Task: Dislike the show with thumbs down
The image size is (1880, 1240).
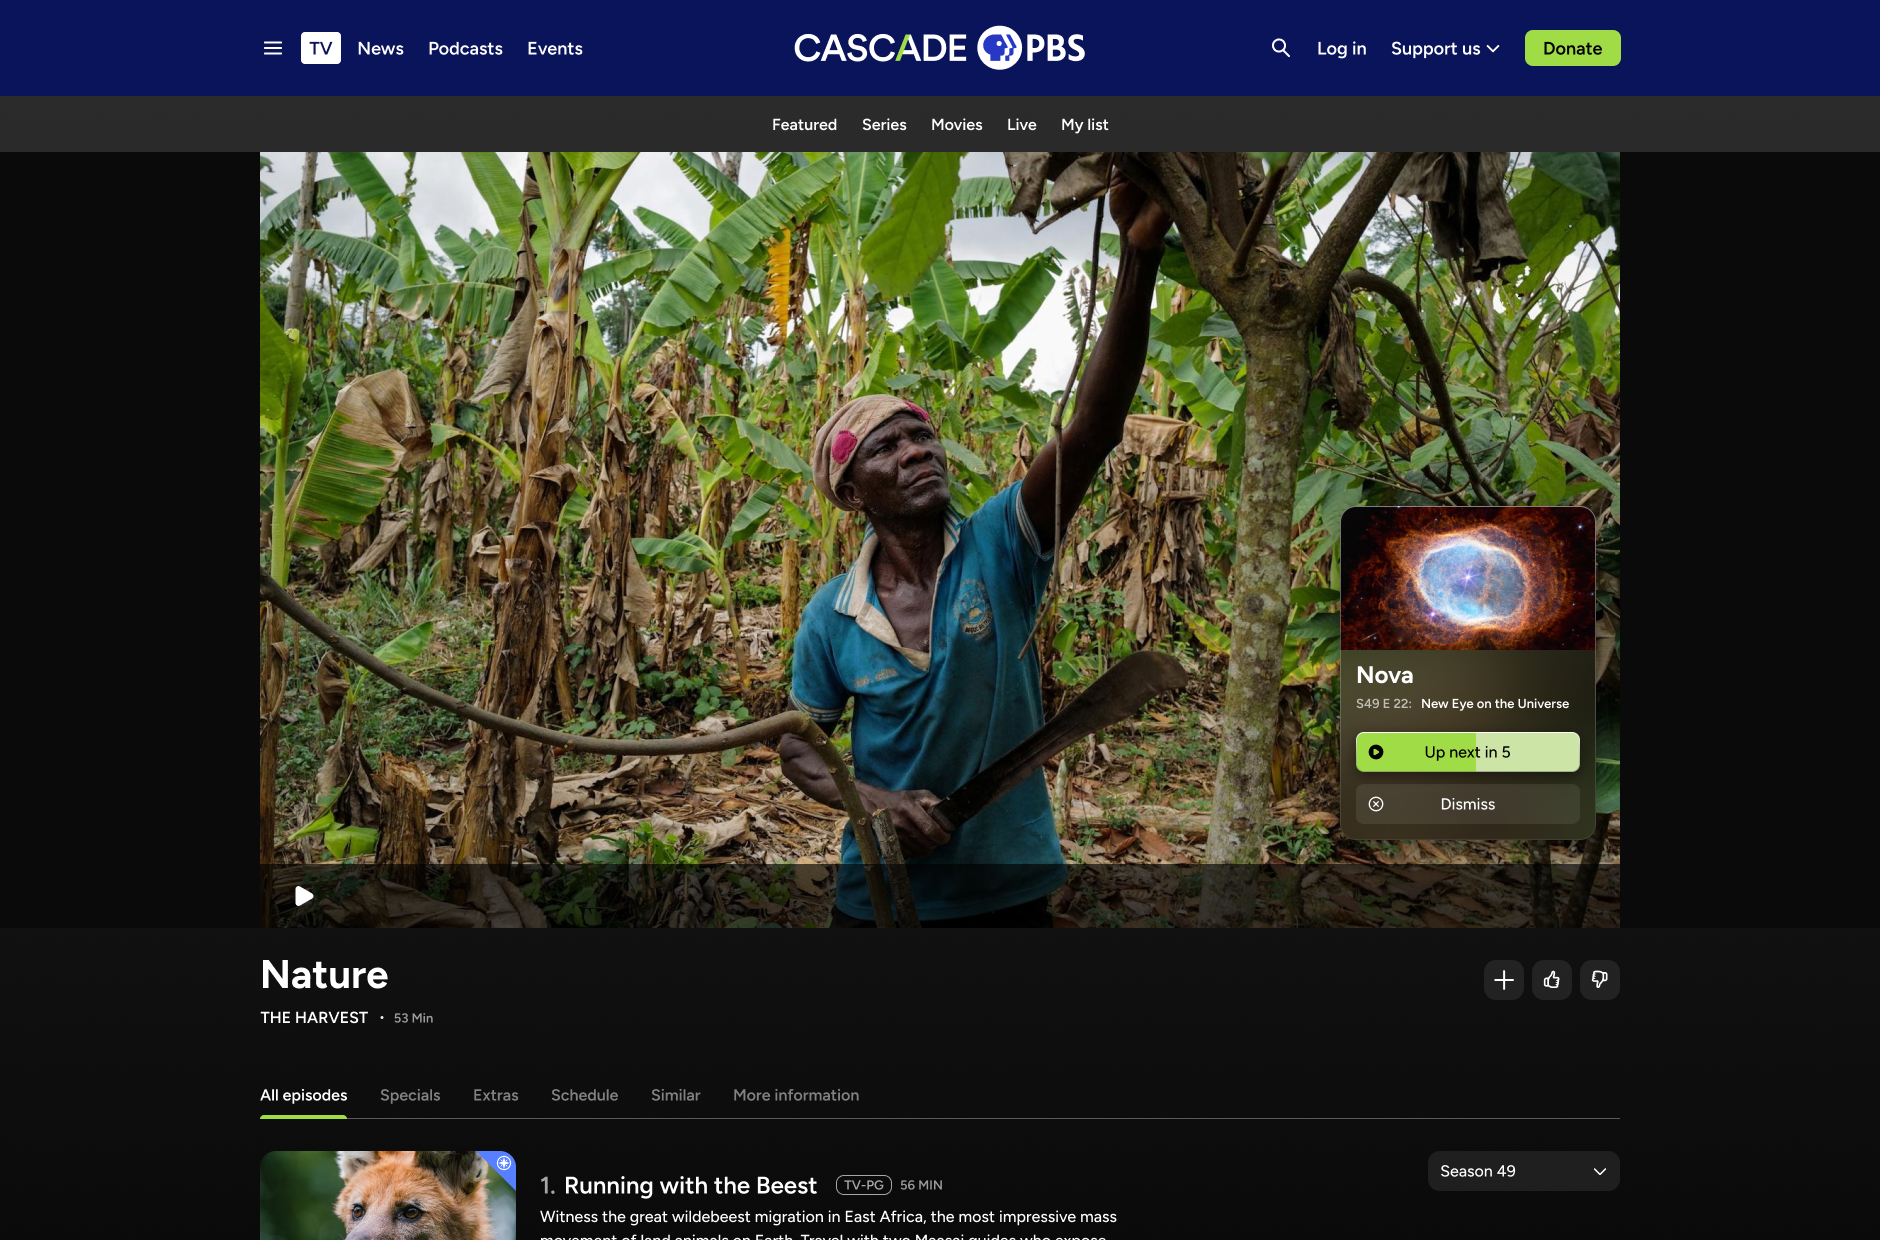Action: 1599,980
